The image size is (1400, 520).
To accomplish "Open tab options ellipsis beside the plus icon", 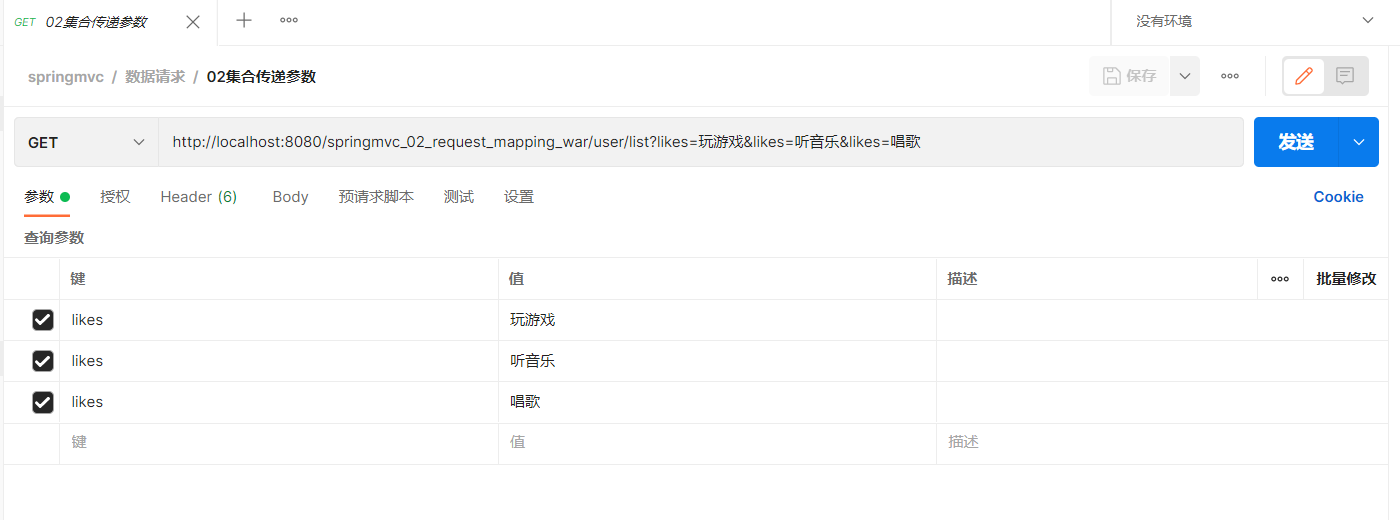I will tap(289, 20).
